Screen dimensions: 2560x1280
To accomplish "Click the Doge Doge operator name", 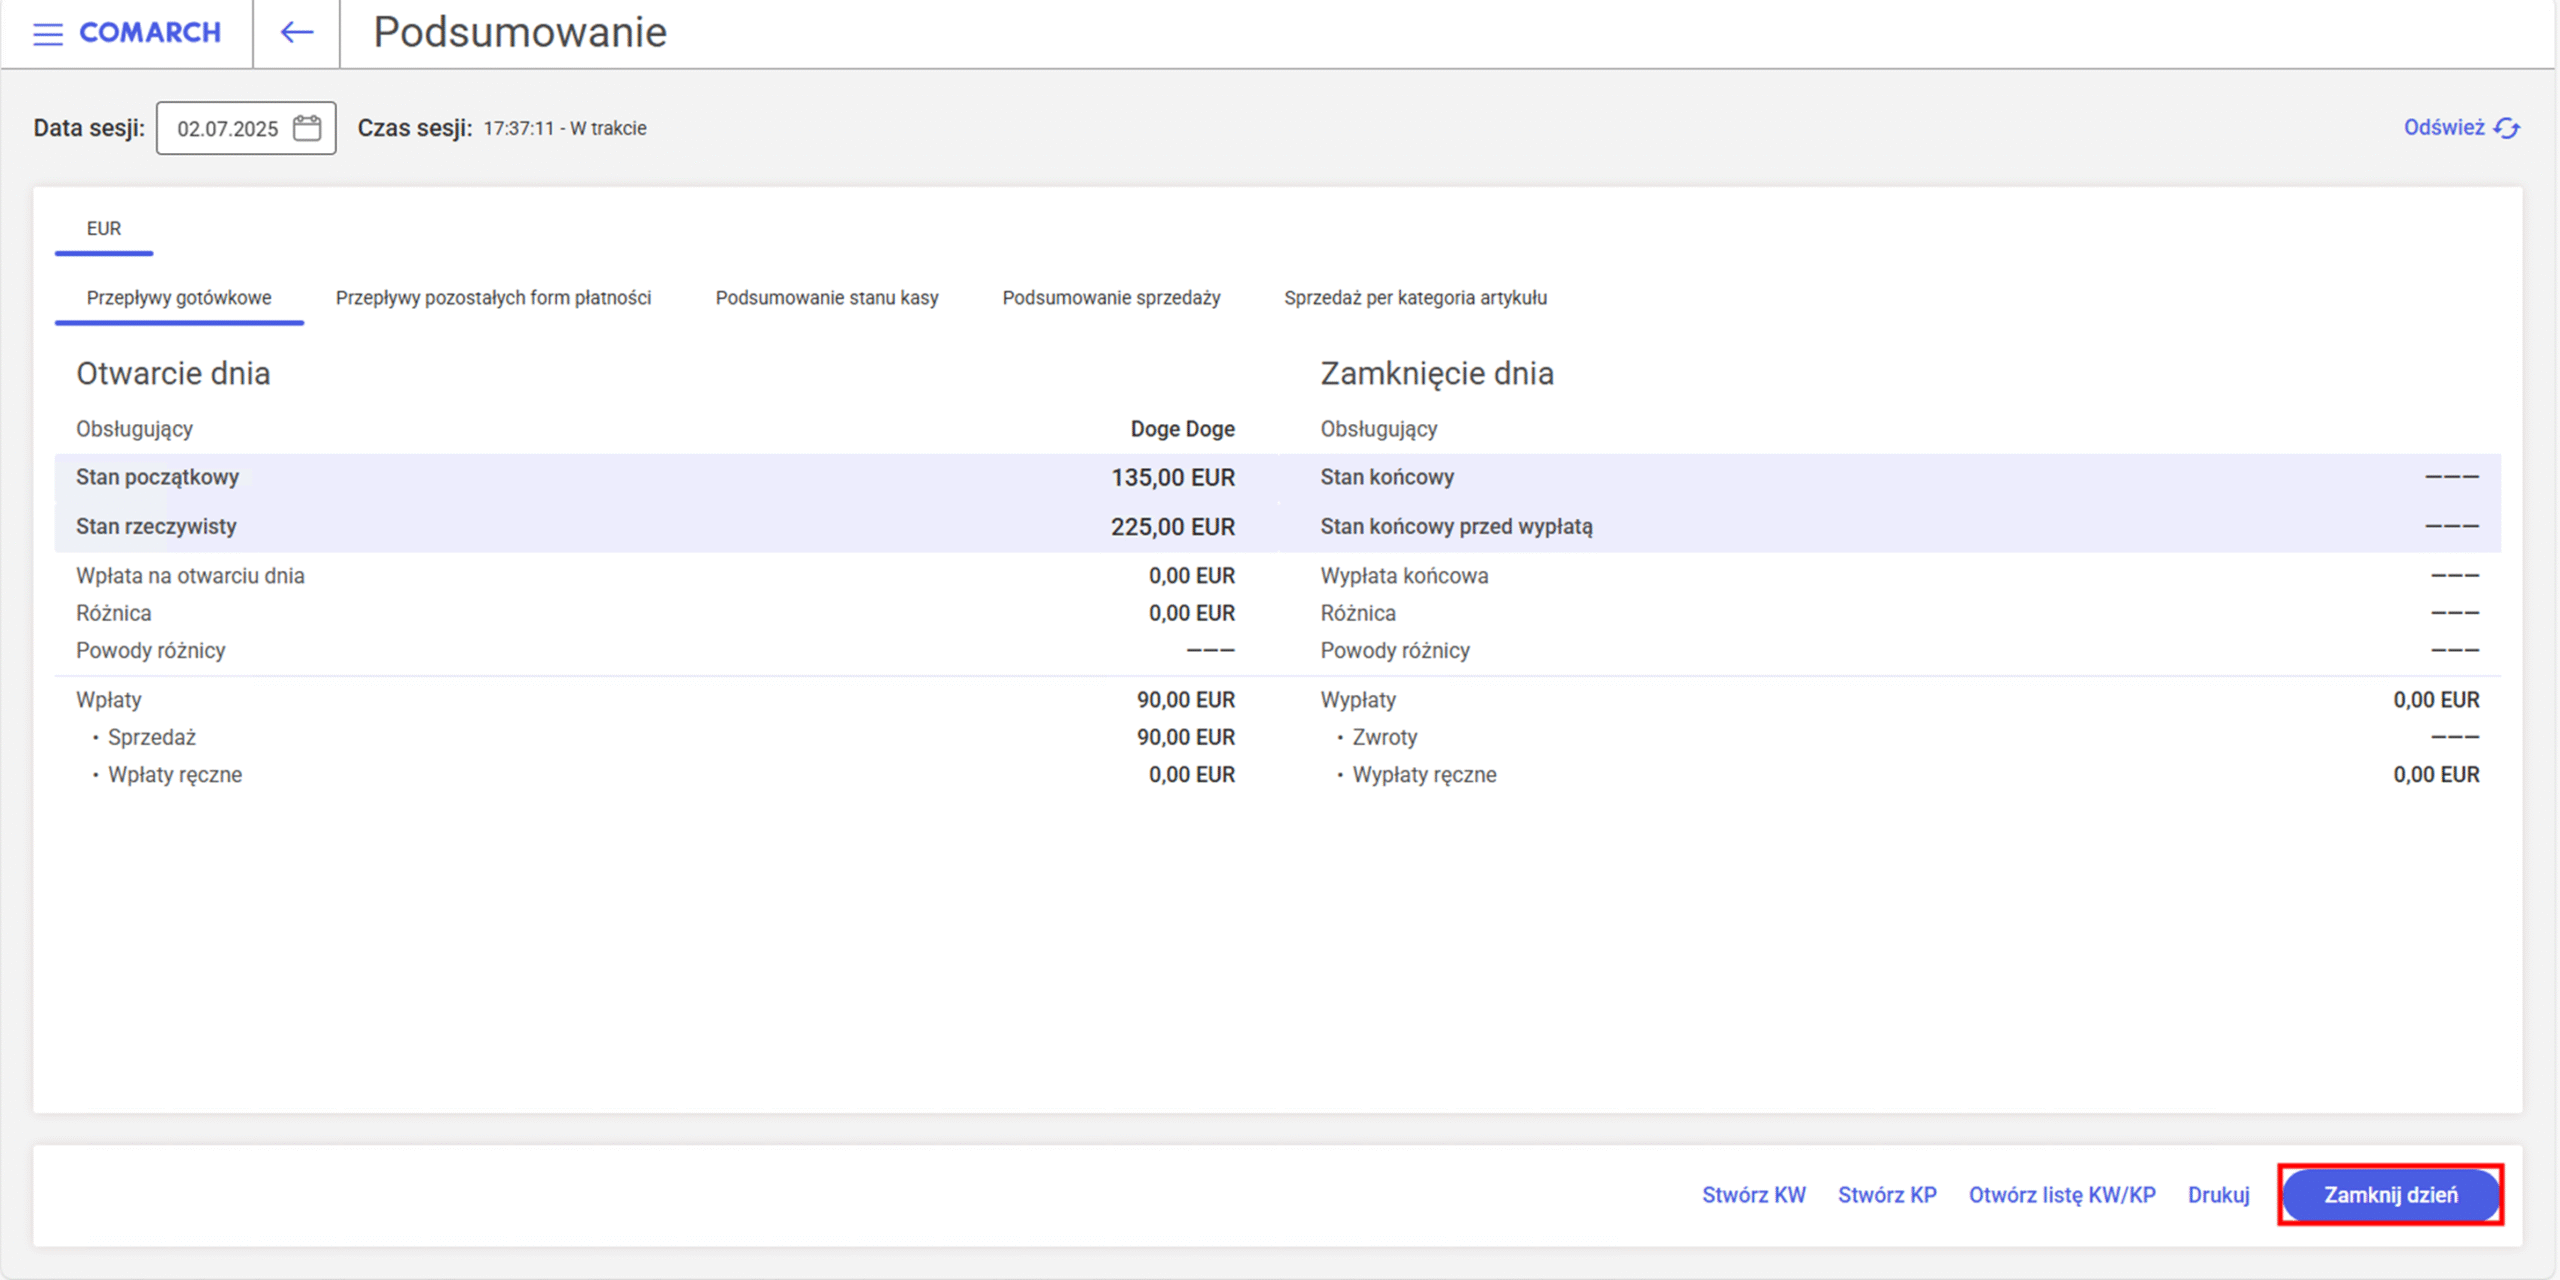I will pyautogui.click(x=1183, y=429).
